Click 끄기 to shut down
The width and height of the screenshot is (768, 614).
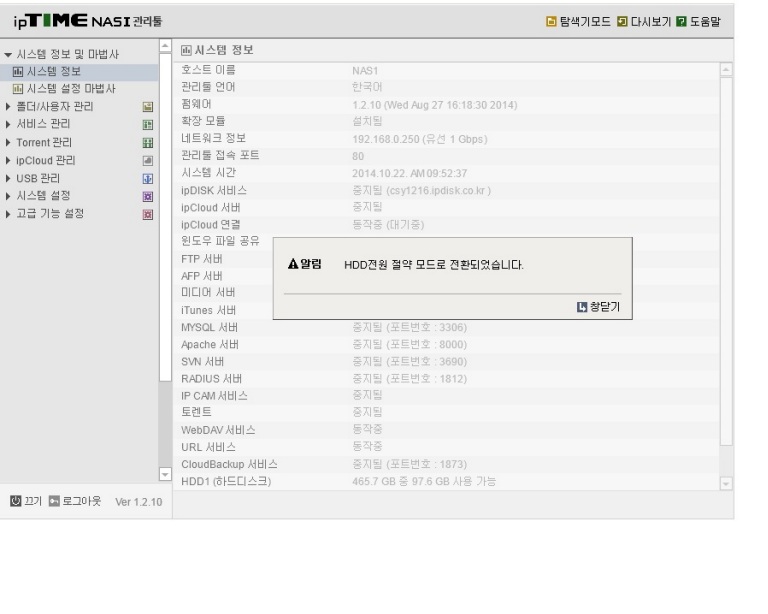pos(33,501)
